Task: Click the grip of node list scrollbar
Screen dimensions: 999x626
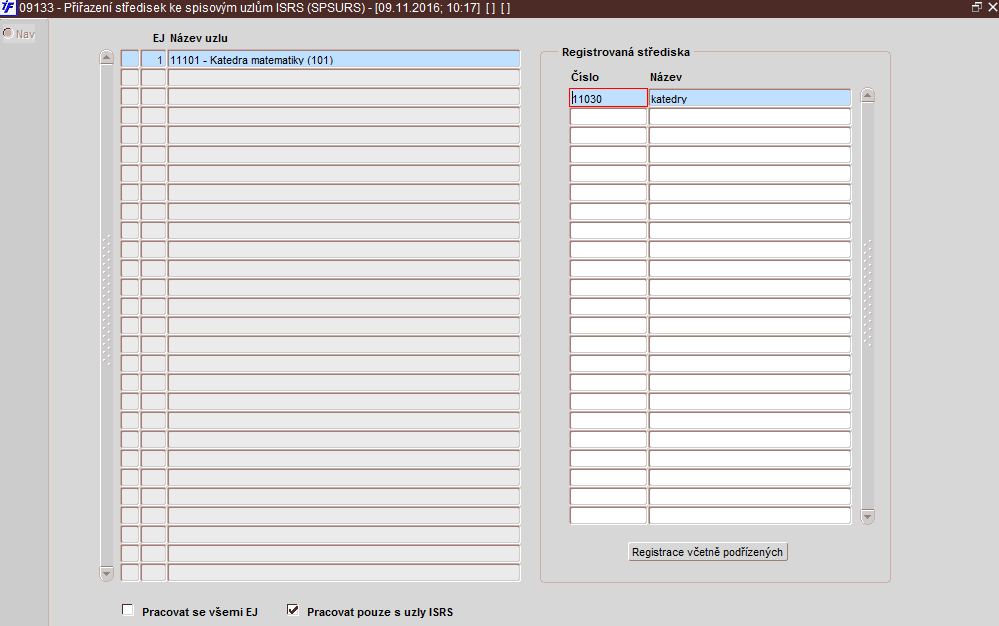Action: coord(107,300)
